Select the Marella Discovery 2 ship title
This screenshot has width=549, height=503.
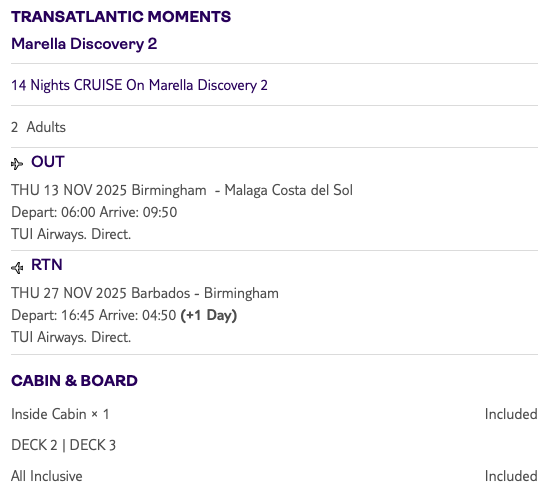click(x=84, y=44)
